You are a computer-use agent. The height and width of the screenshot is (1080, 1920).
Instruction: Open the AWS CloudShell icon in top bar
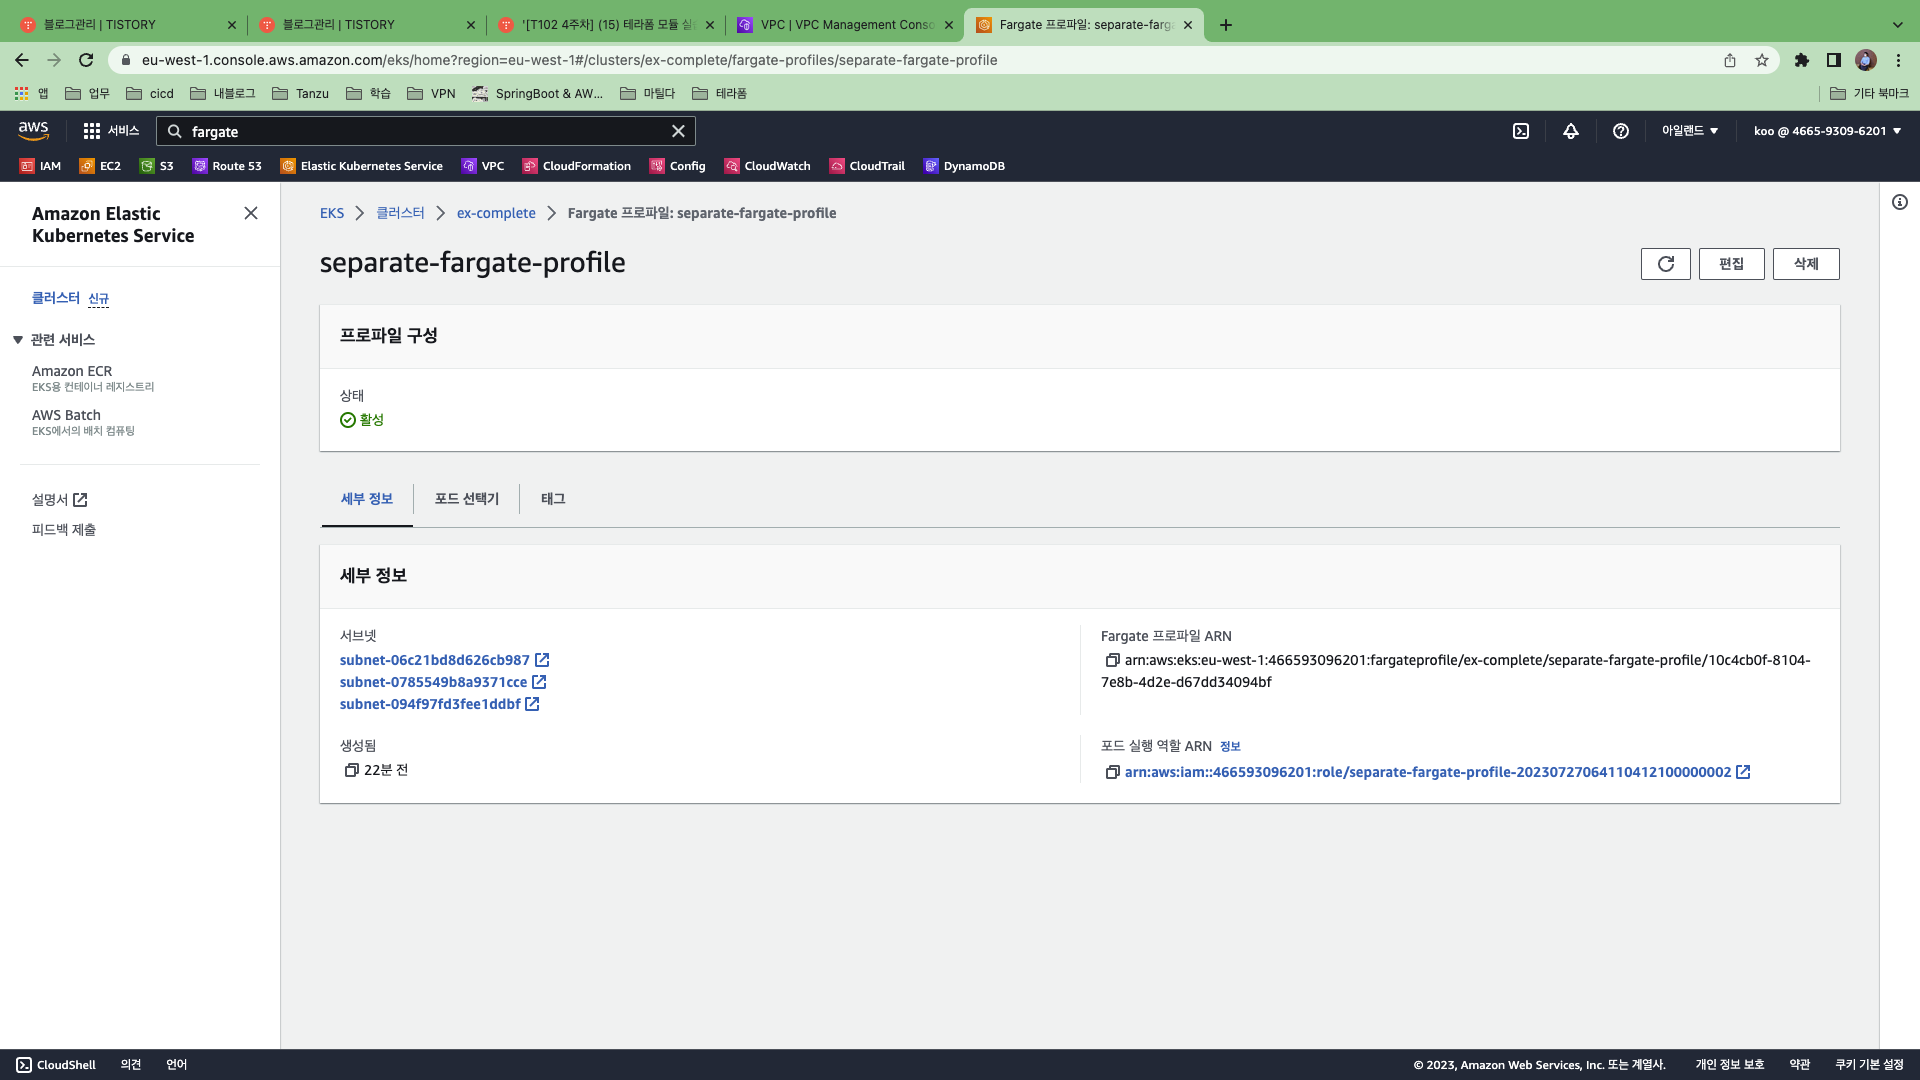tap(1521, 131)
